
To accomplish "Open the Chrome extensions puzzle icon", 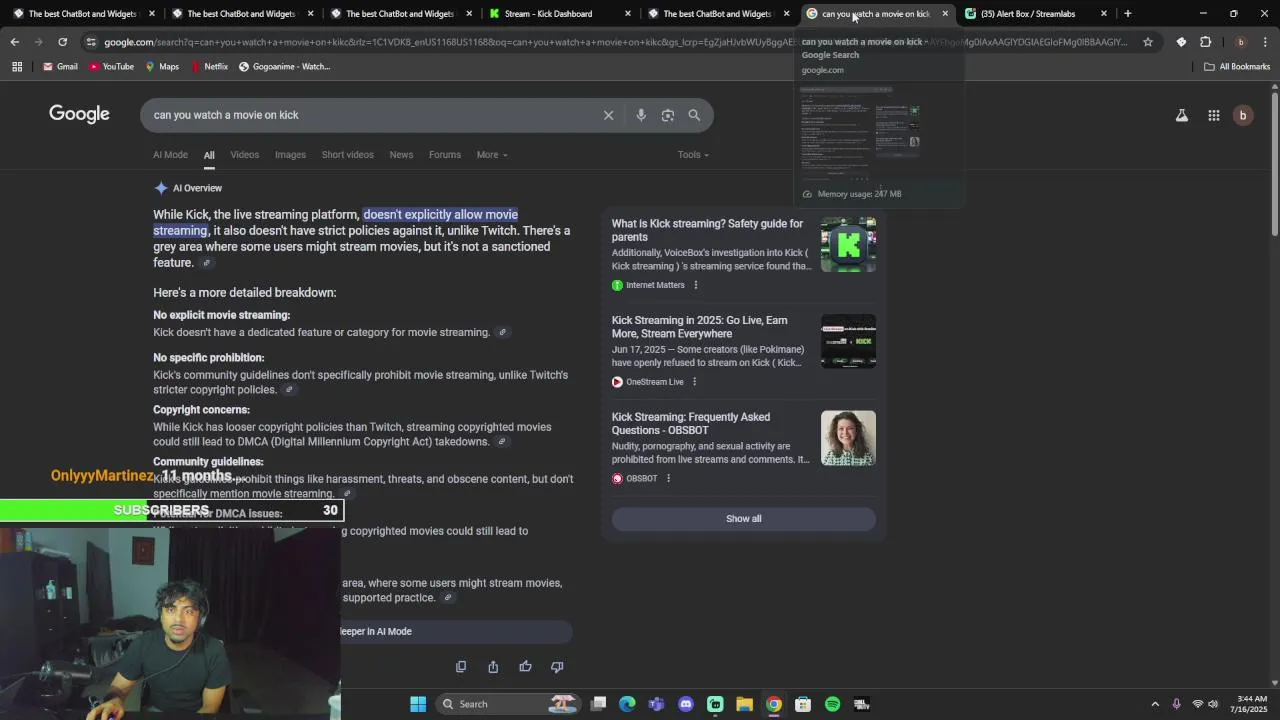I will [x=1205, y=42].
